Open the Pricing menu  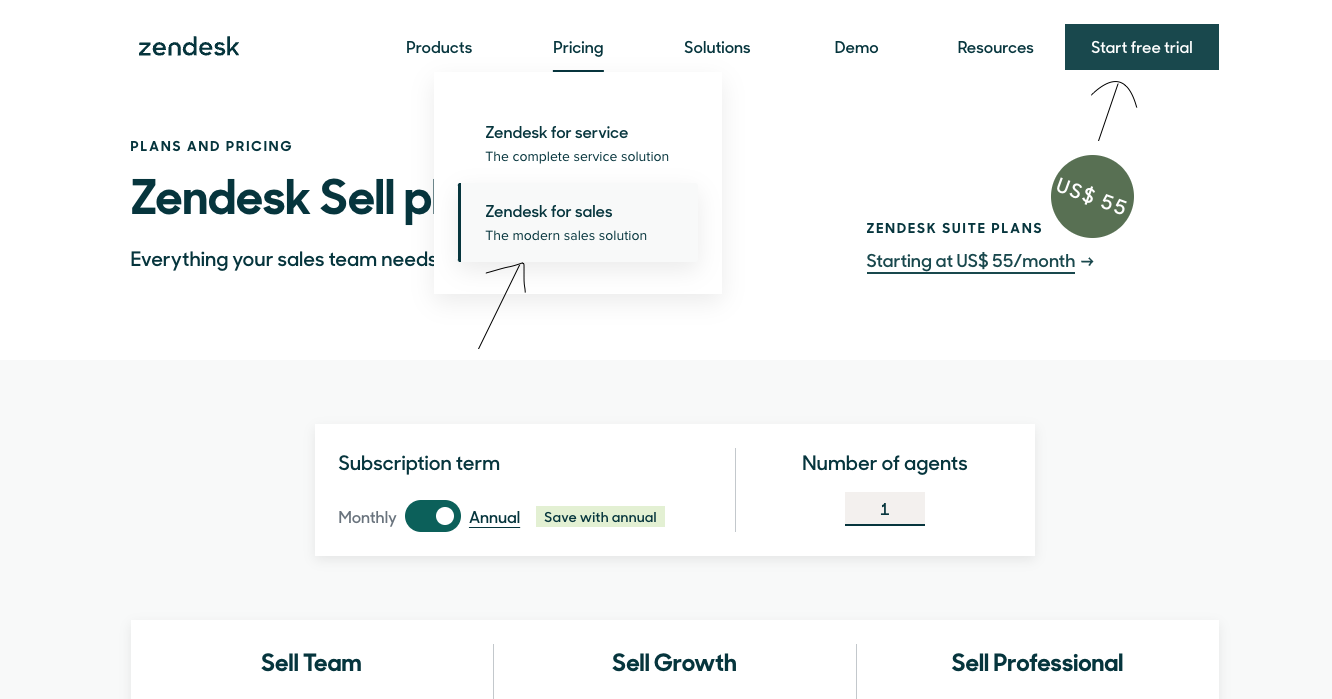point(578,47)
